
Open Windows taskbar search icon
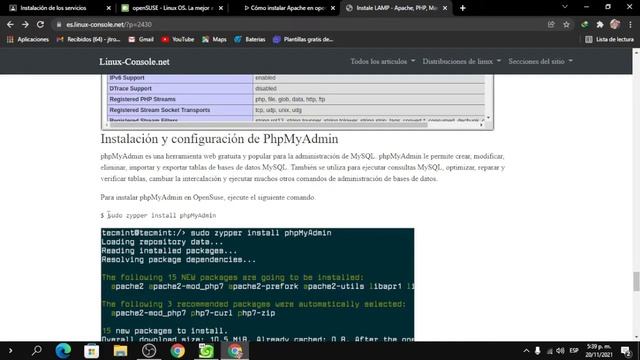point(37,351)
